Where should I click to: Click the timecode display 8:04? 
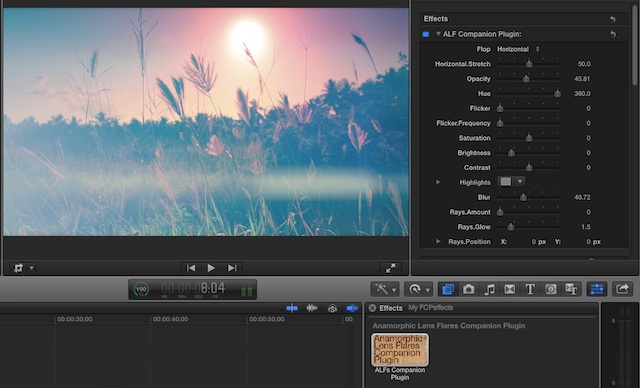pos(212,288)
